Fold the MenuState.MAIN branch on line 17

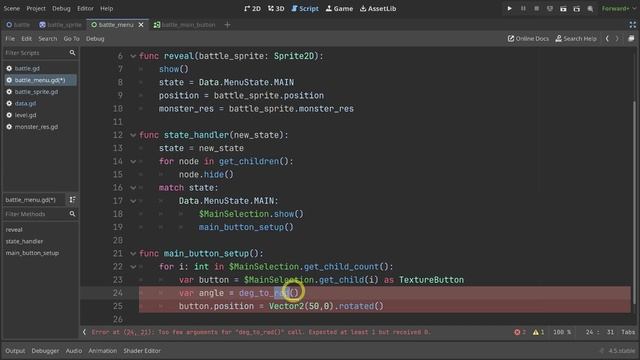coord(133,201)
